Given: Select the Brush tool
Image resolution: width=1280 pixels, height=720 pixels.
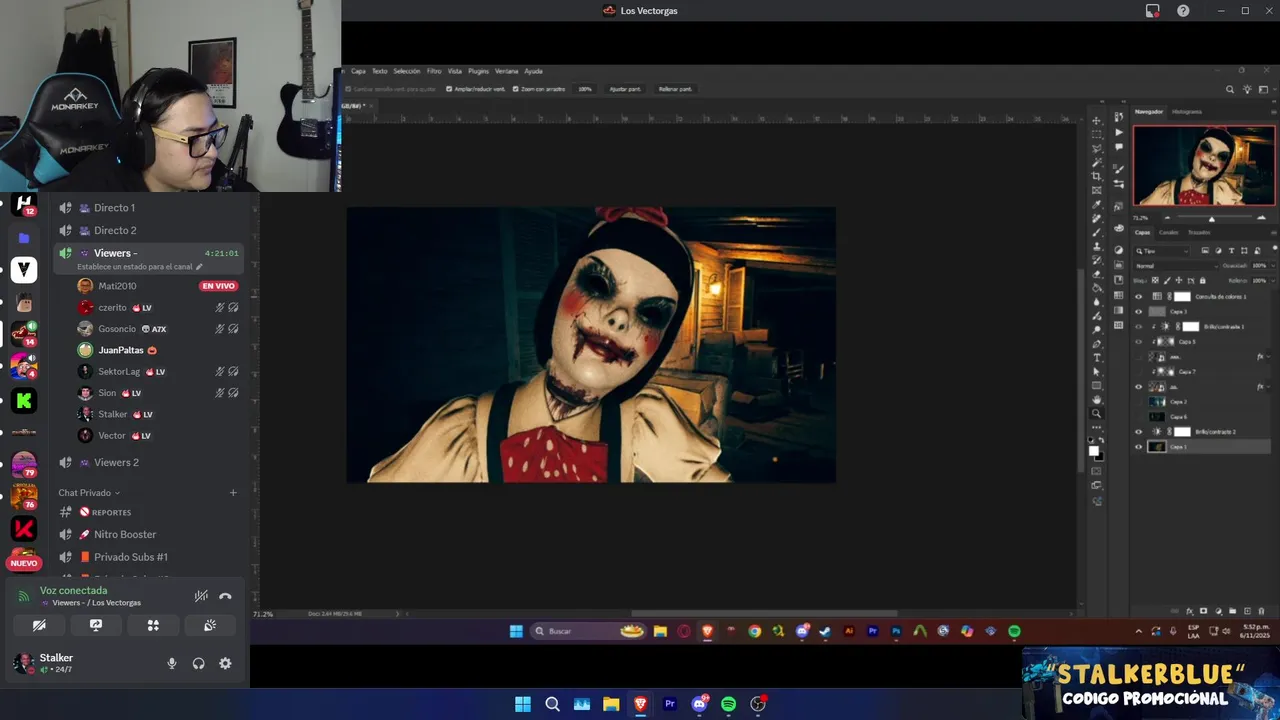Looking at the screenshot, I should click(x=1097, y=232).
